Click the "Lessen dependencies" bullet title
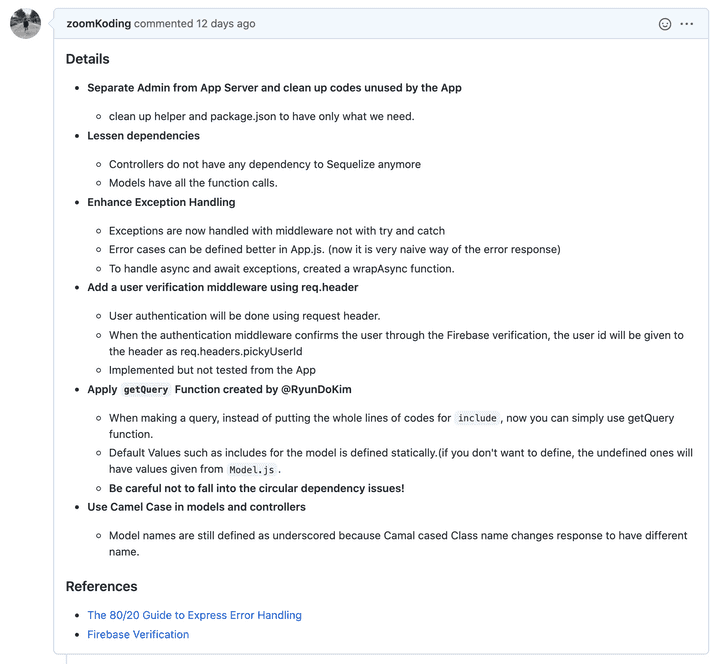This screenshot has width=720, height=664. coord(143,135)
